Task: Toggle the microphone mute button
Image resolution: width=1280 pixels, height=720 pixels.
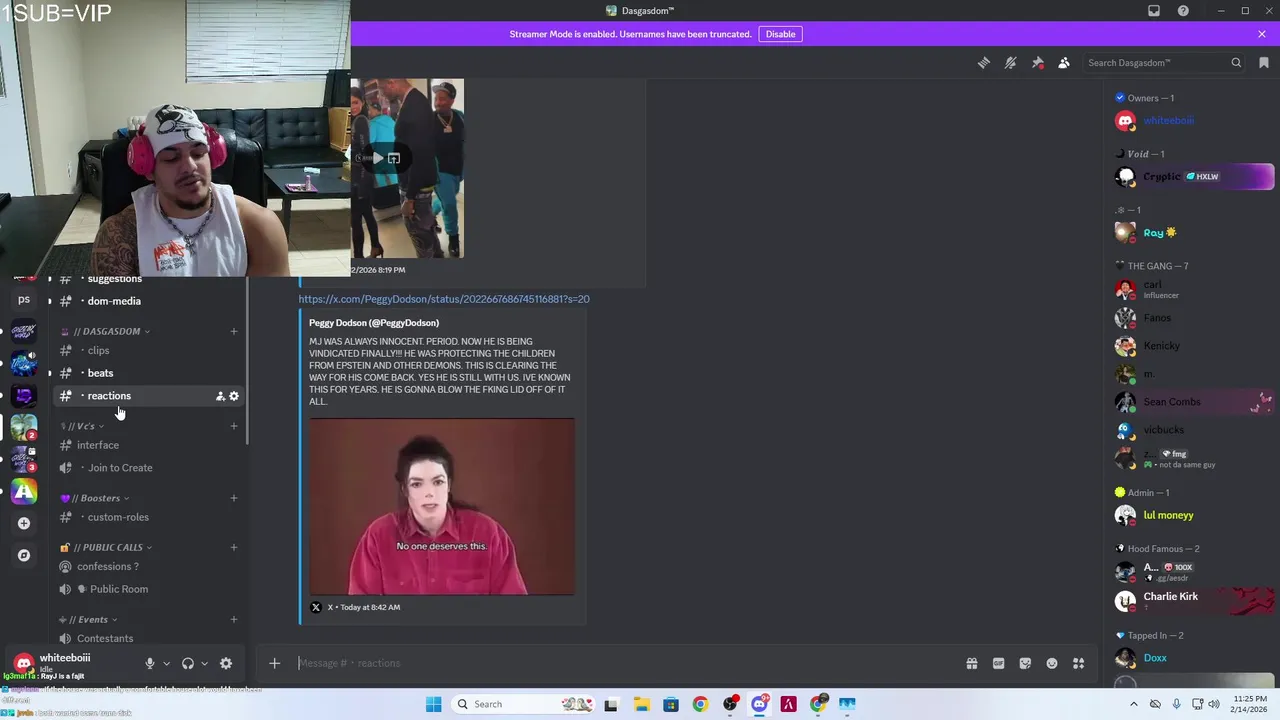Action: [150, 663]
